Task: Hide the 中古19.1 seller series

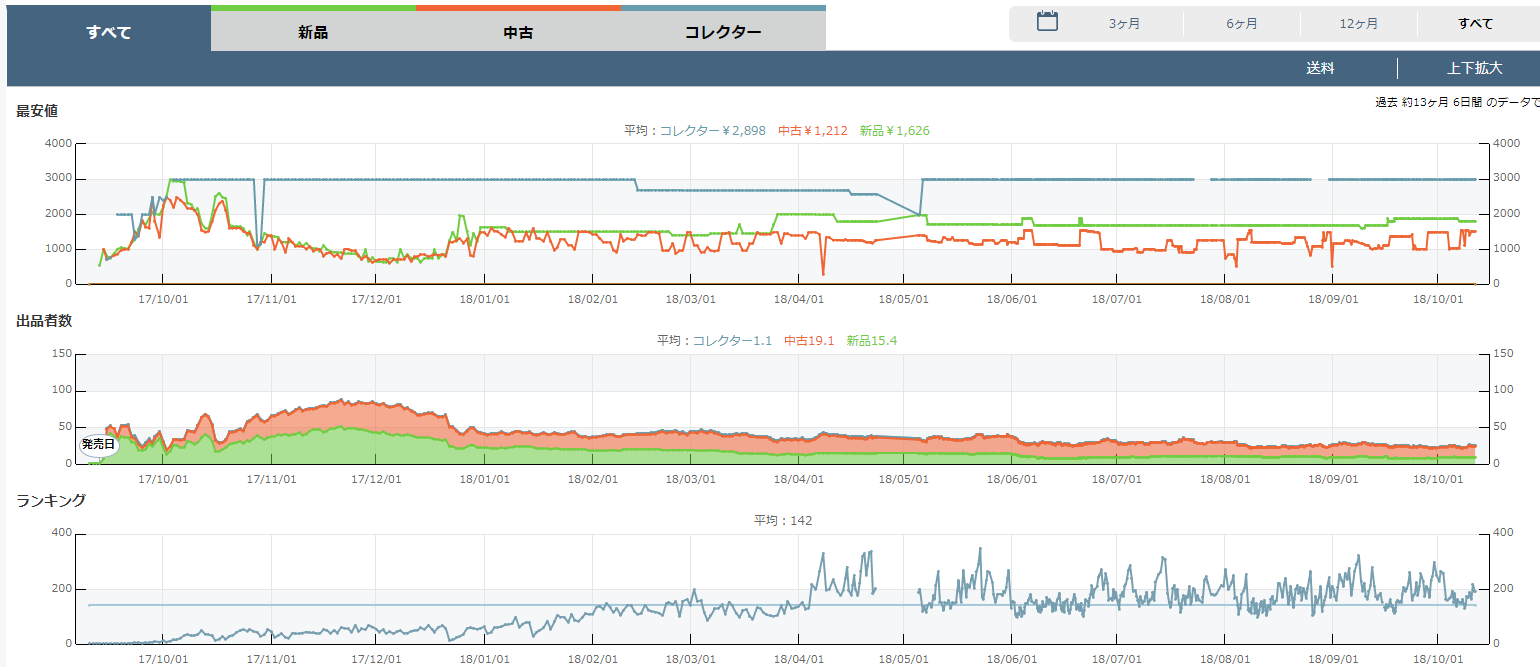Action: point(810,341)
